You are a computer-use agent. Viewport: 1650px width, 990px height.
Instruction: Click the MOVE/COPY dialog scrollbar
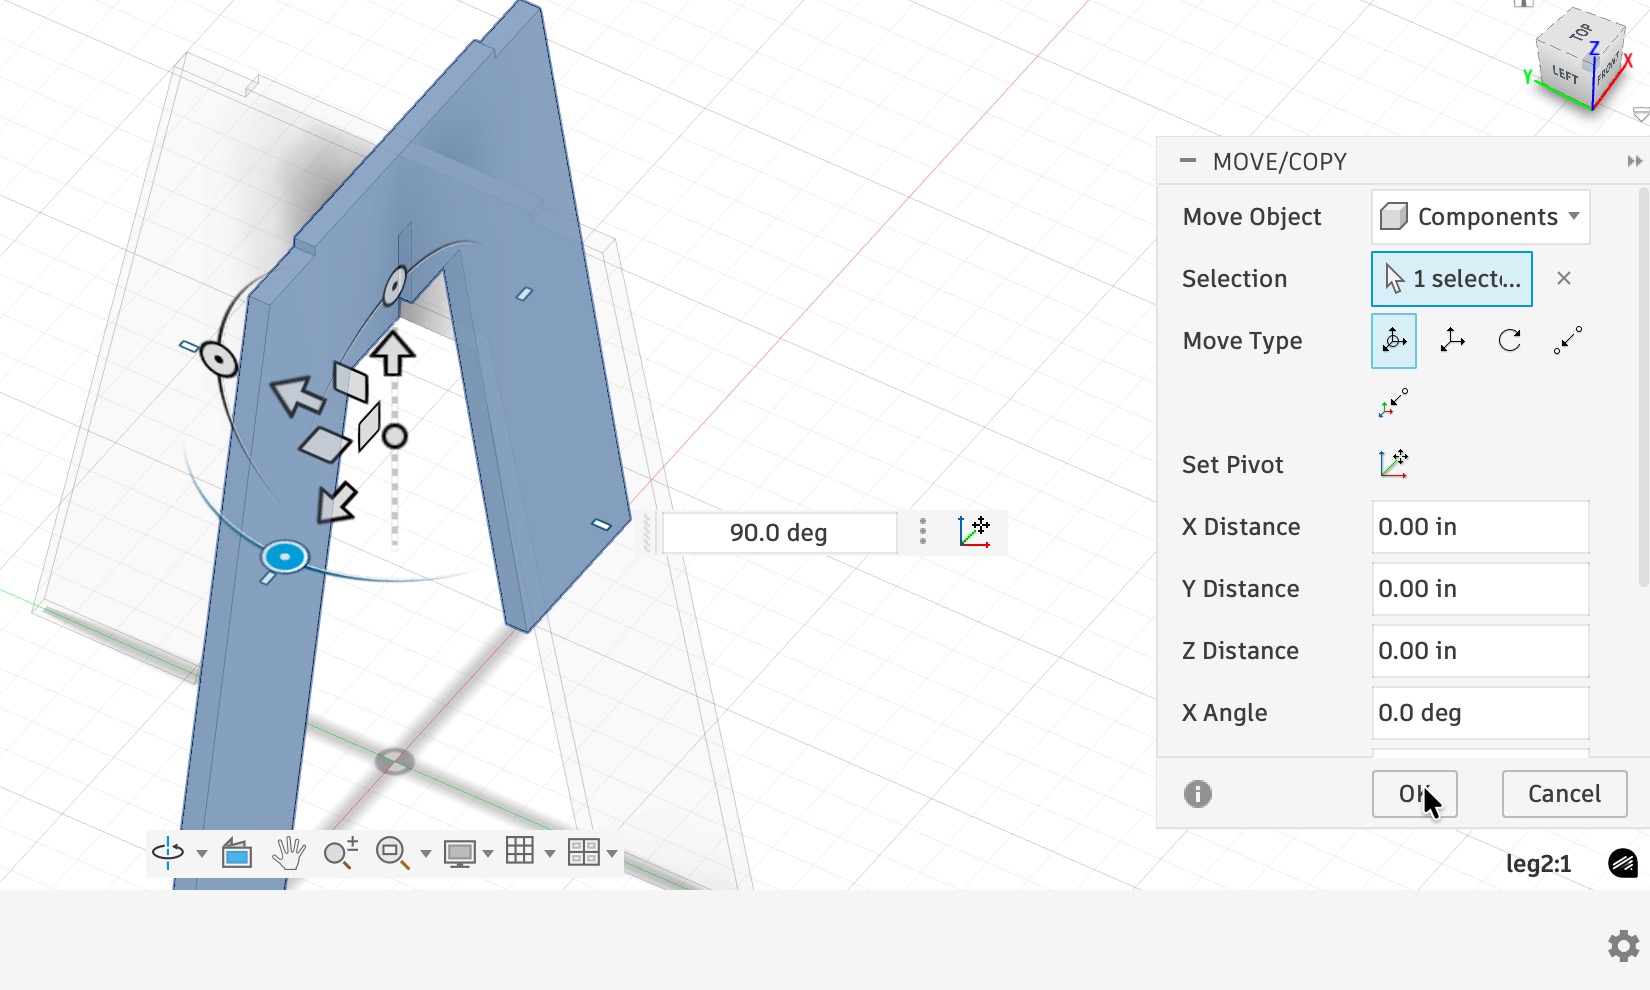coord(1643,385)
